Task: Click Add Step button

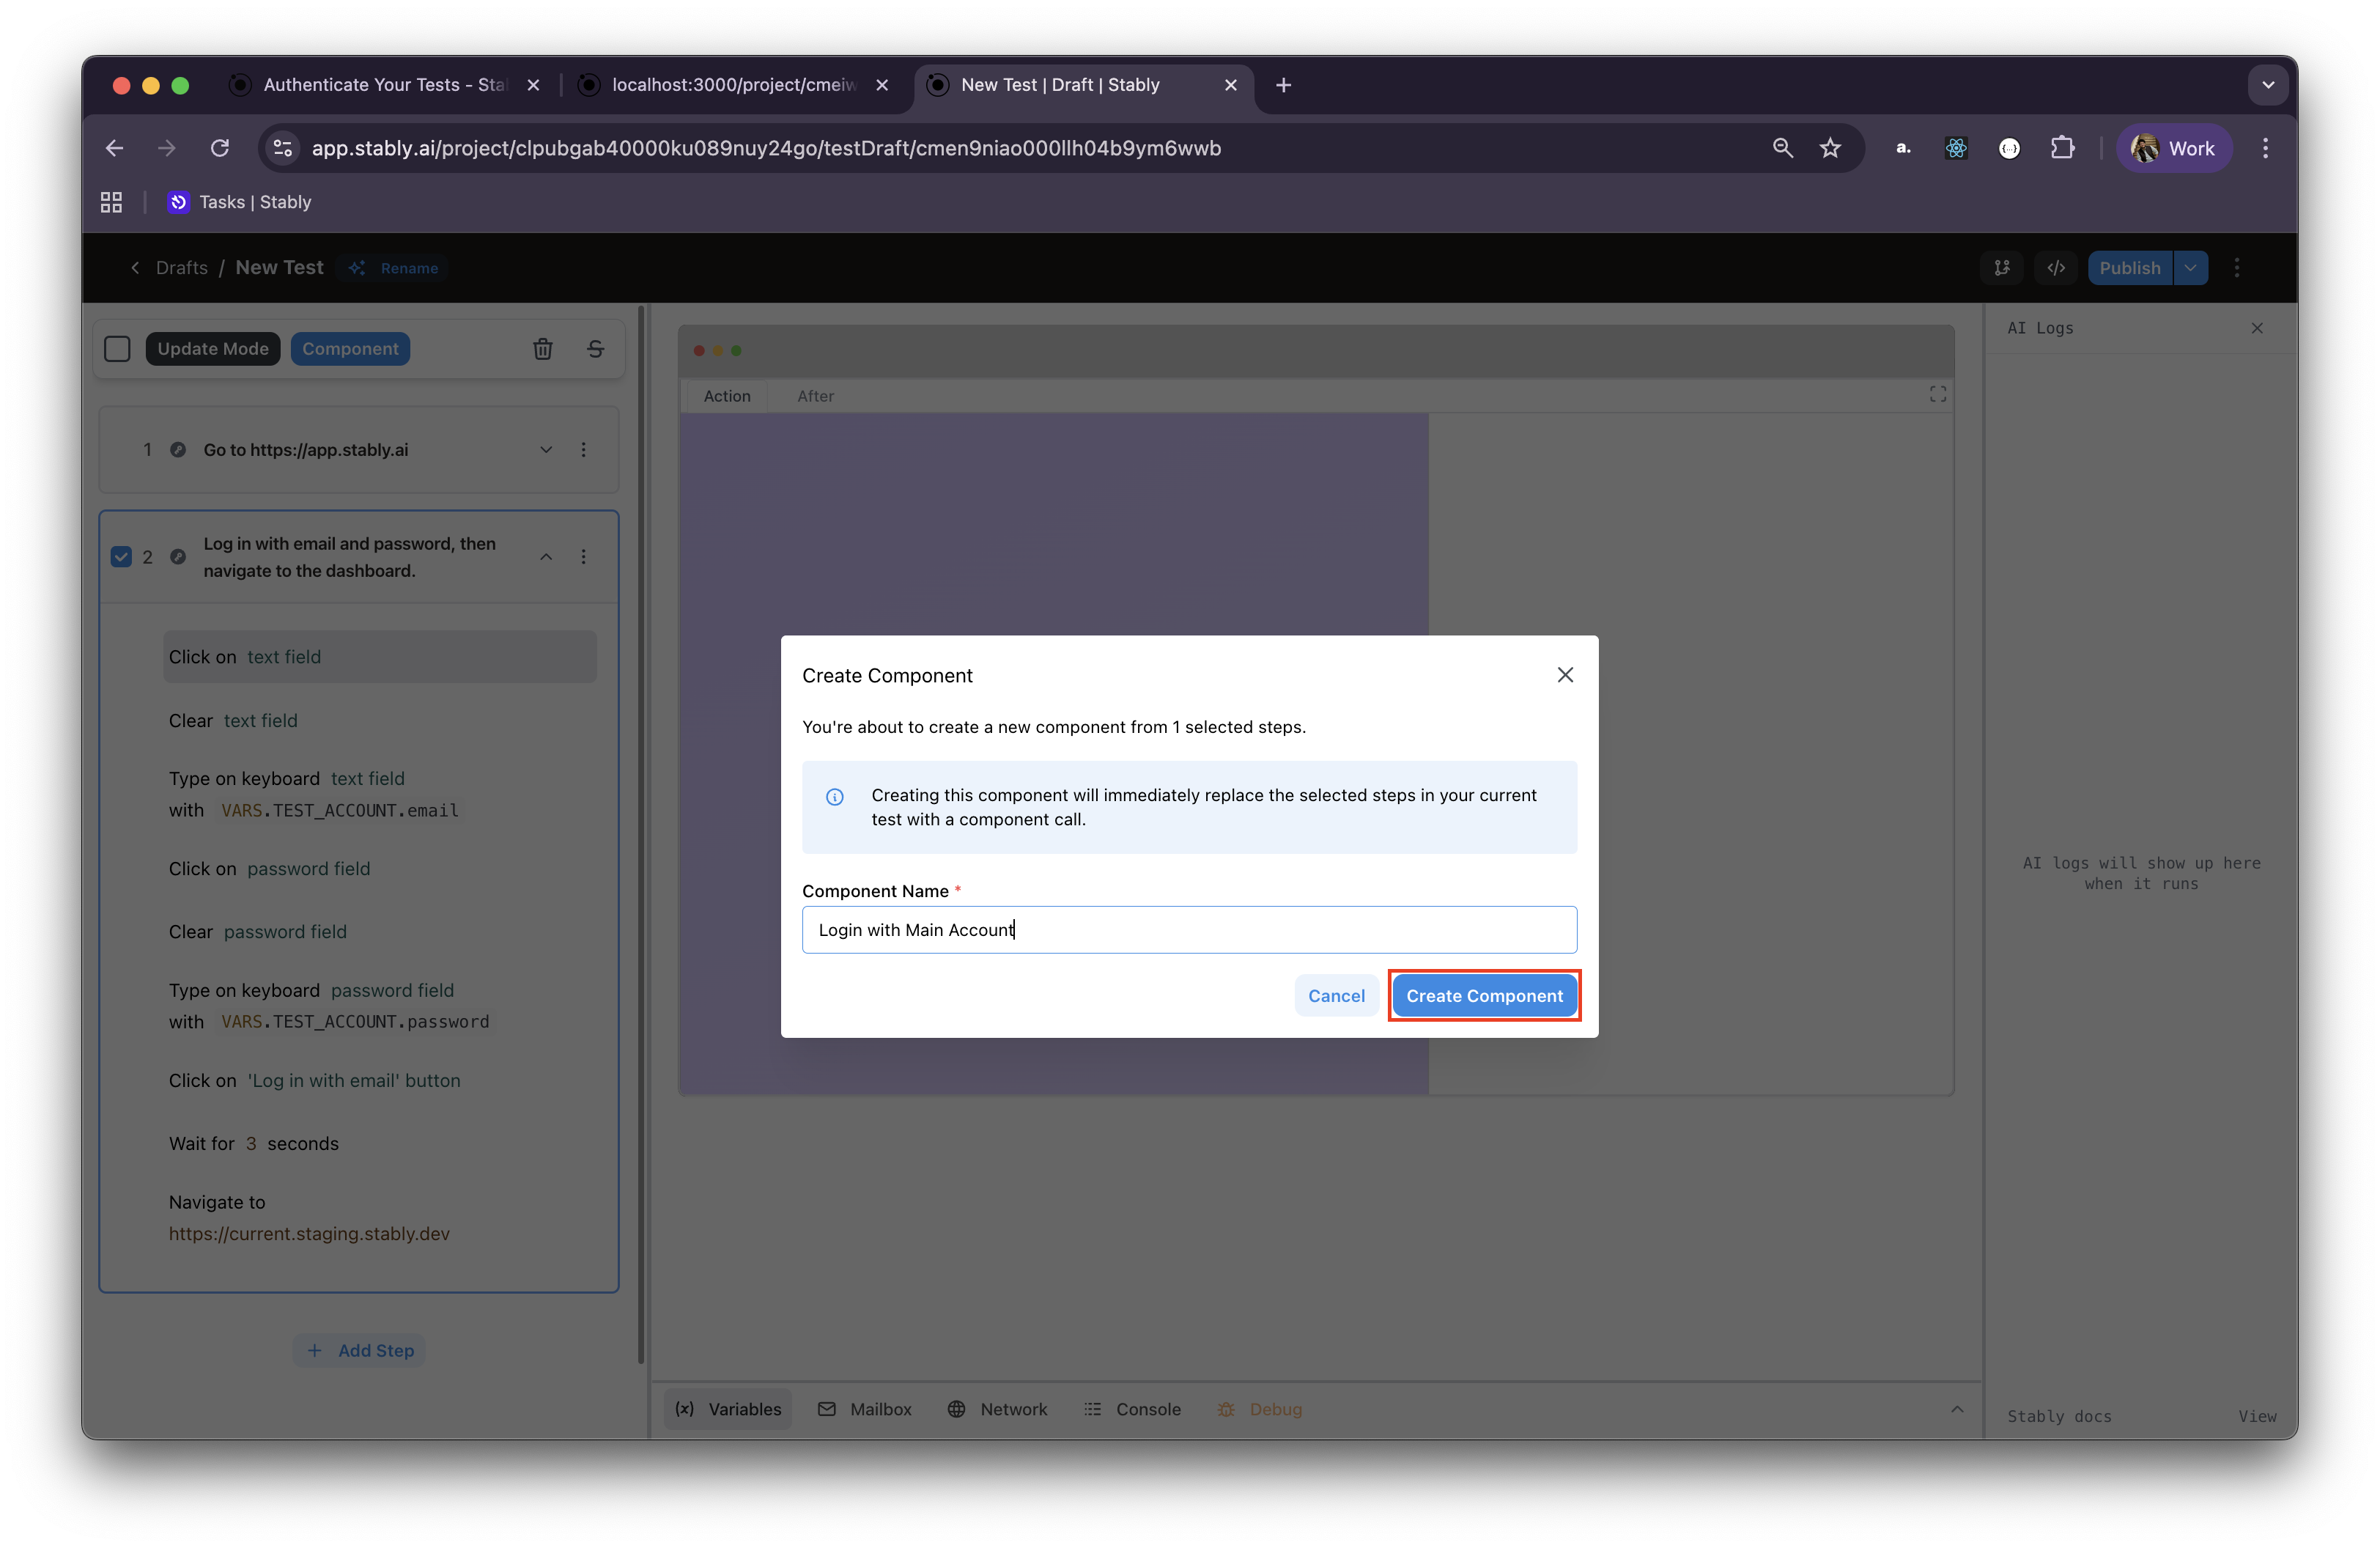Action: coord(359,1350)
